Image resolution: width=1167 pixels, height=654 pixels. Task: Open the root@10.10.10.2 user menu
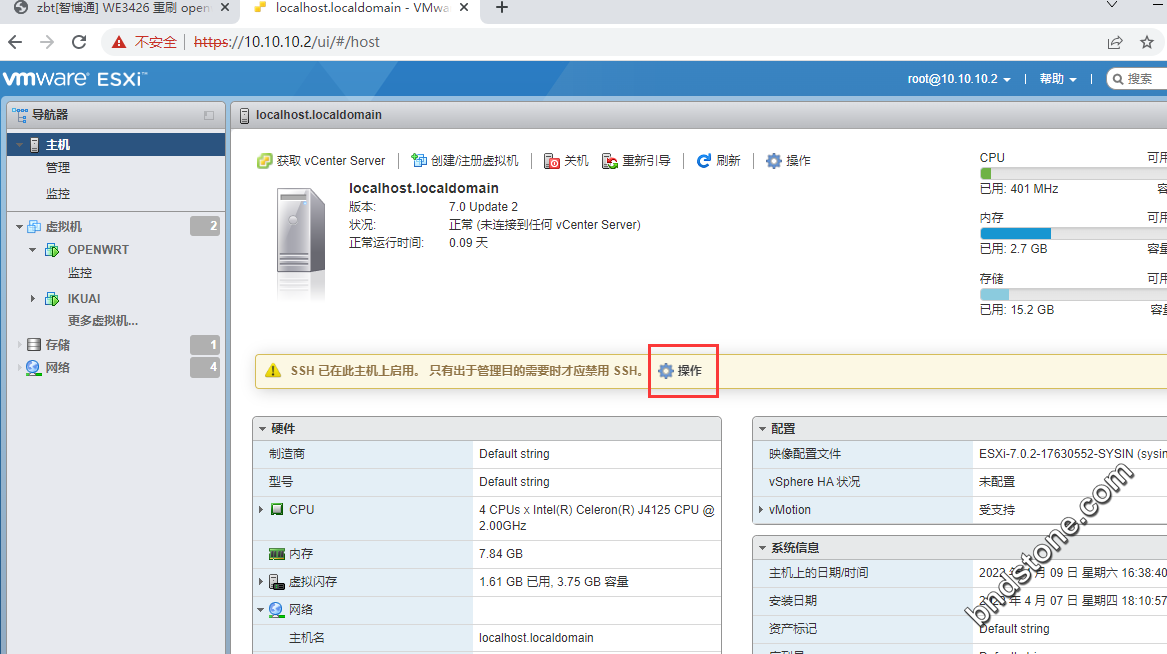(x=959, y=79)
